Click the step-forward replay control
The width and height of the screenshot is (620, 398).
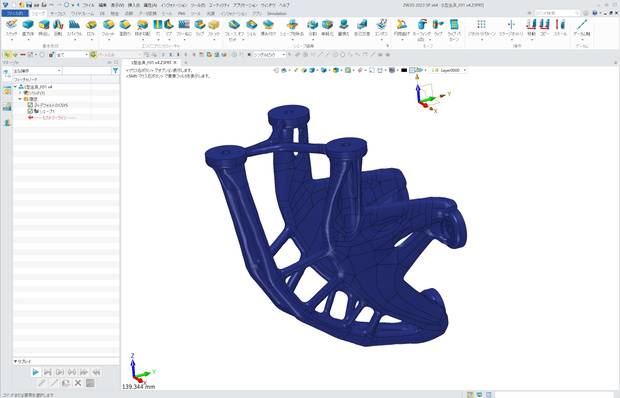click(x=47, y=372)
